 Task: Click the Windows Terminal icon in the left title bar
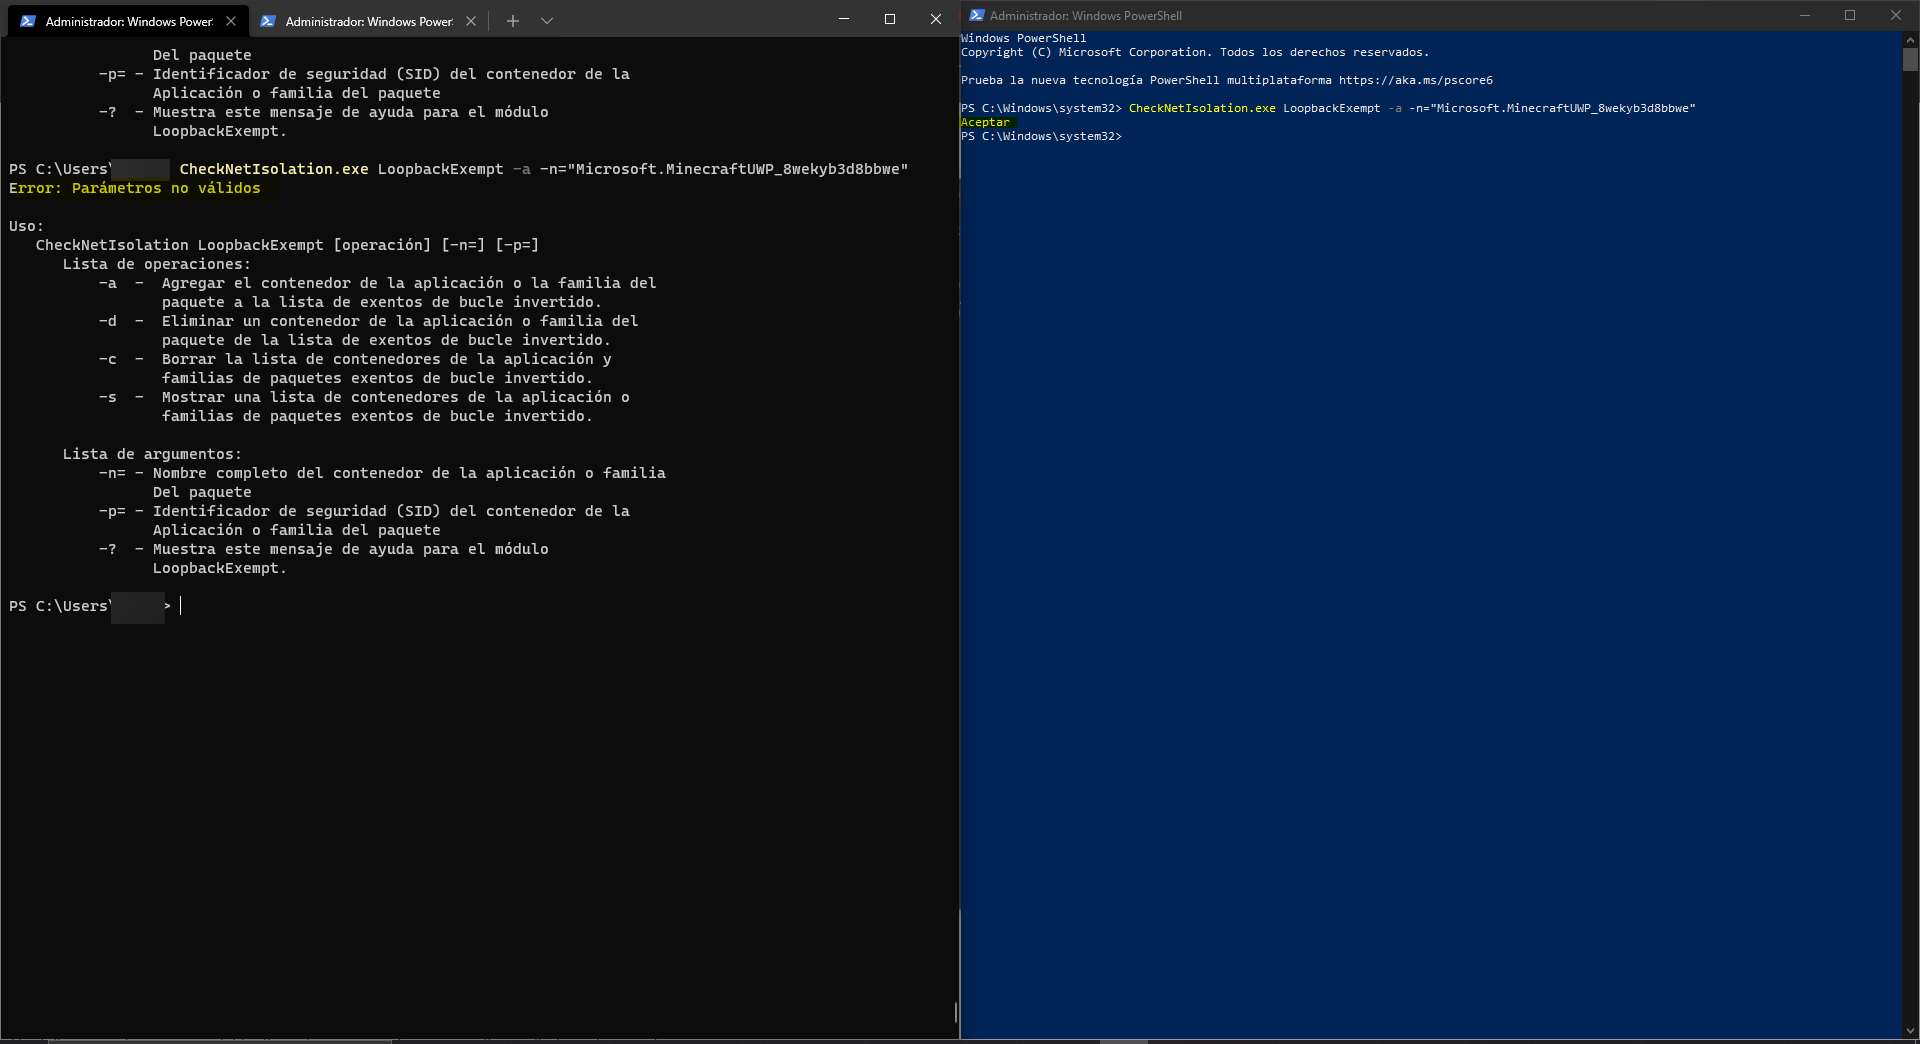(x=26, y=20)
